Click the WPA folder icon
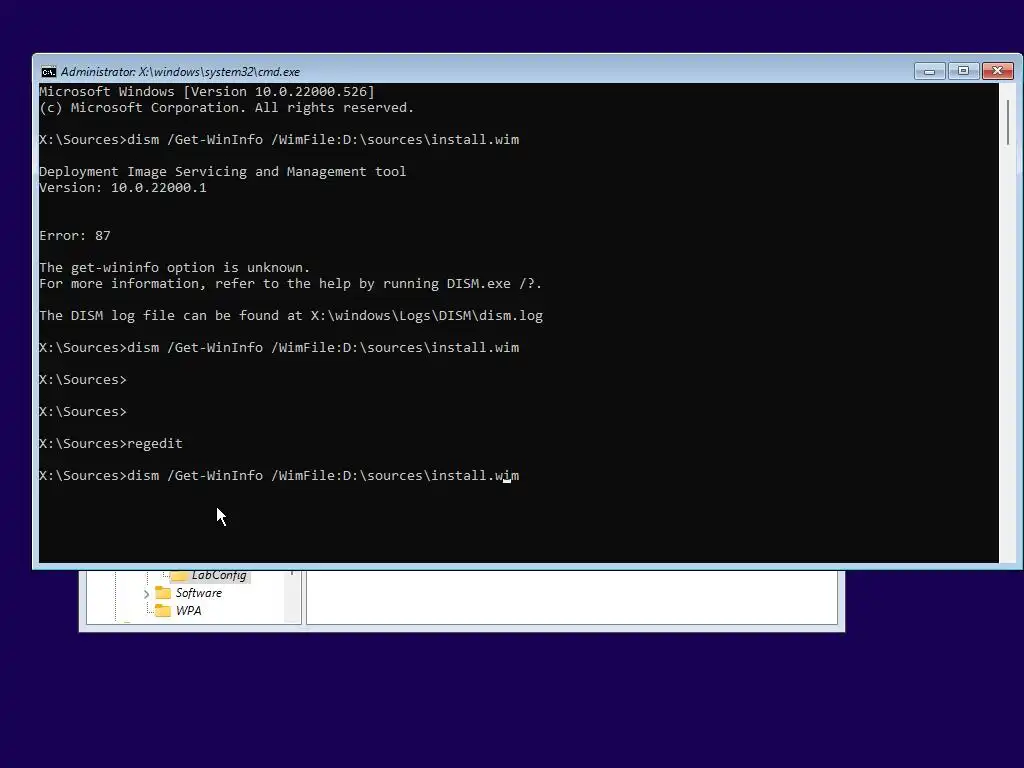This screenshot has width=1024, height=768. tap(163, 611)
